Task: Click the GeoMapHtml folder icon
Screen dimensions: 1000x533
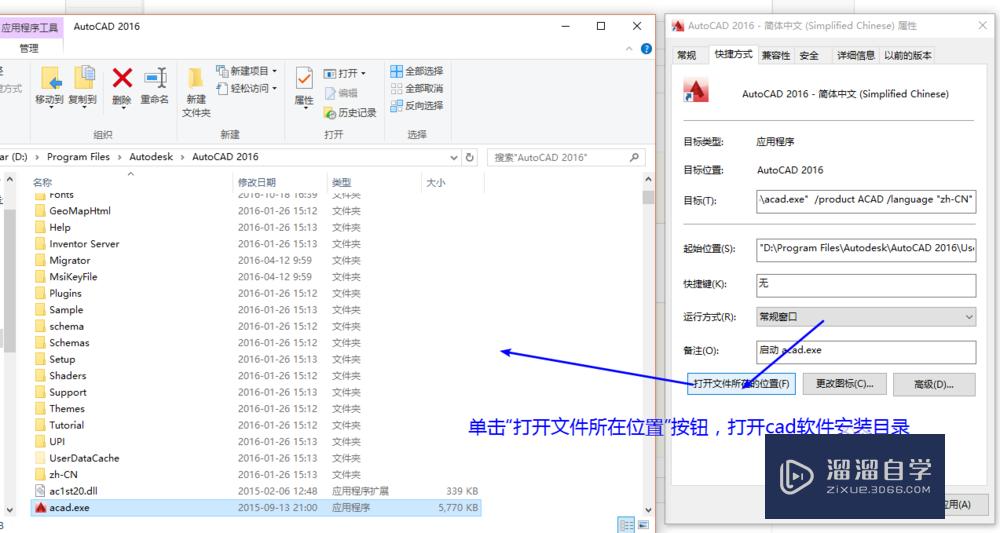Action: 41,211
